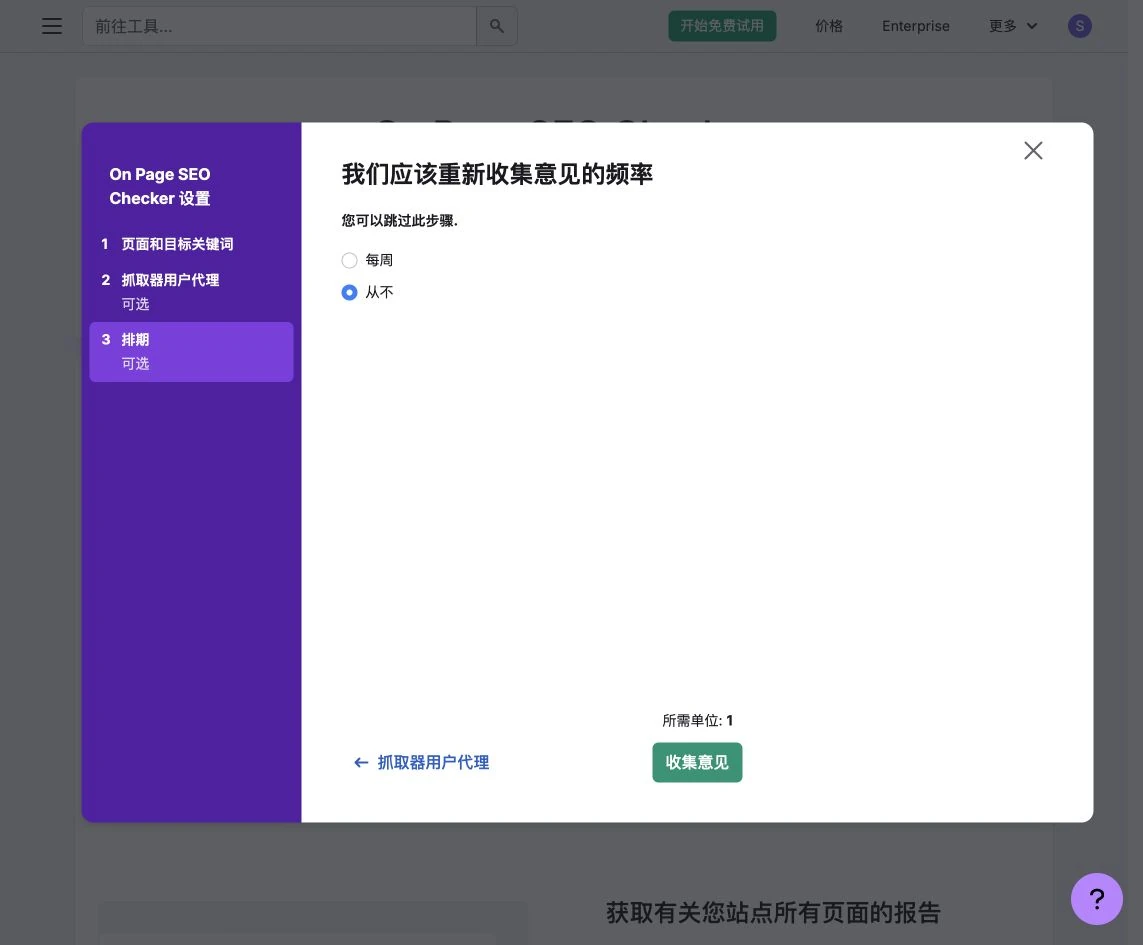The height and width of the screenshot is (945, 1143).
Task: Open the 价格 menu item
Action: point(829,26)
